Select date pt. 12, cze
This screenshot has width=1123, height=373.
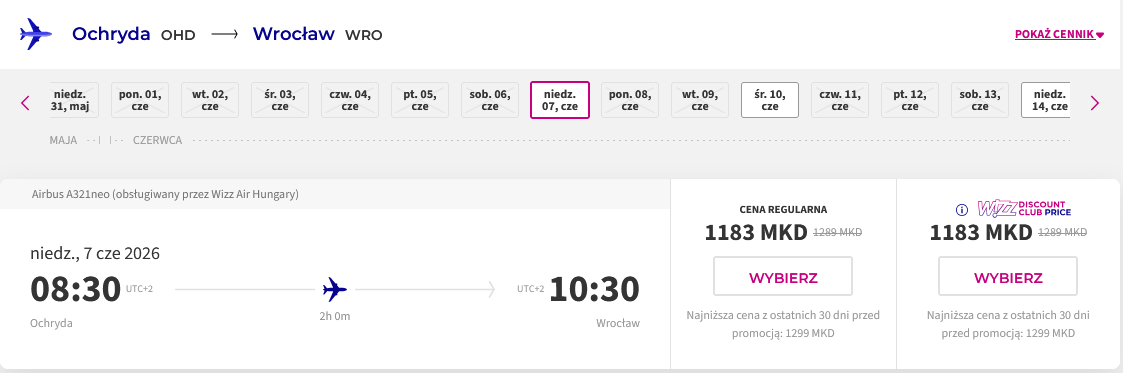pos(910,100)
